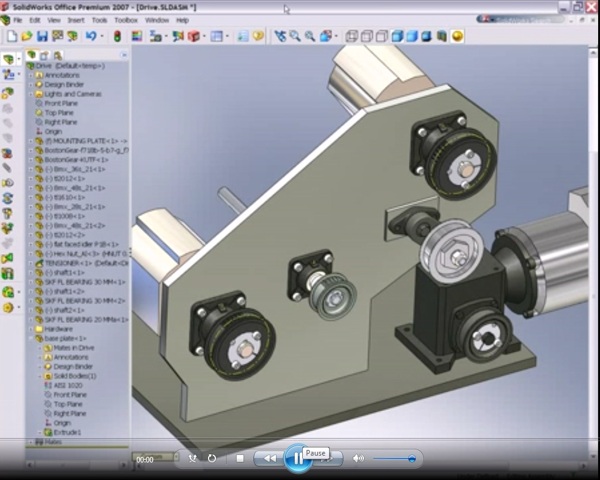Image resolution: width=600 pixels, height=480 pixels.
Task: Open the Toolbox menu
Action: [126, 19]
